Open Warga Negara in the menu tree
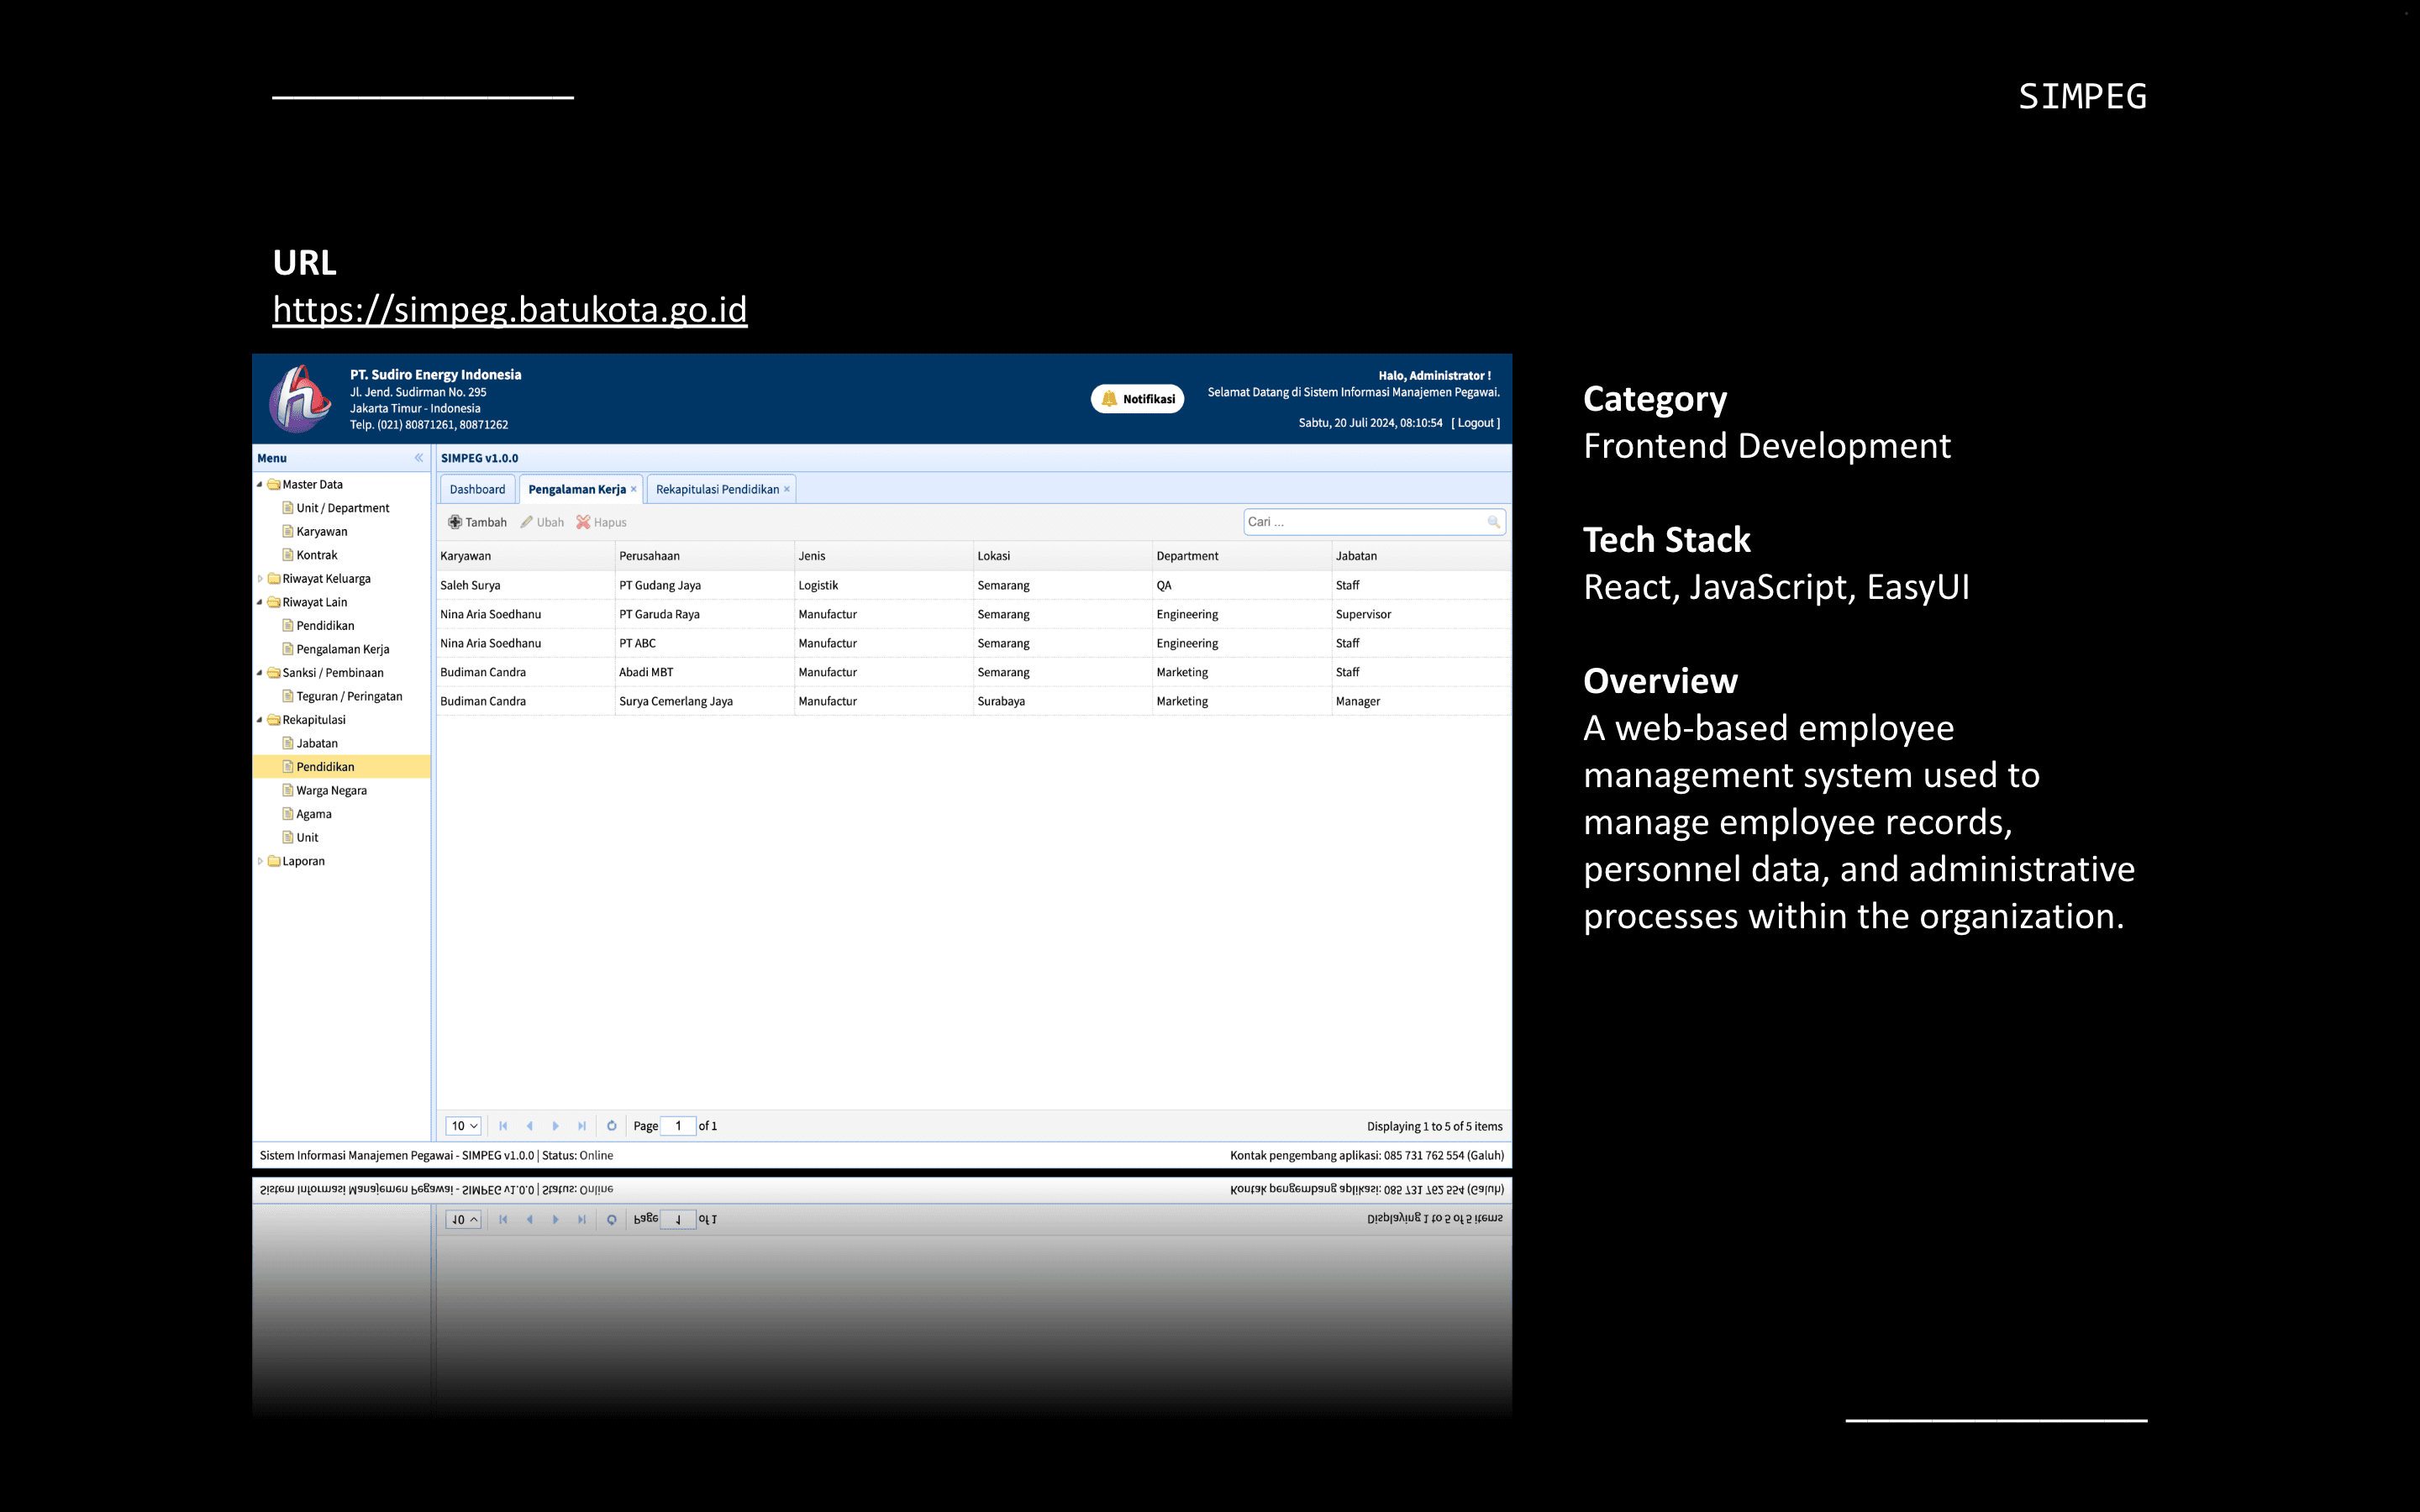 pyautogui.click(x=332, y=791)
